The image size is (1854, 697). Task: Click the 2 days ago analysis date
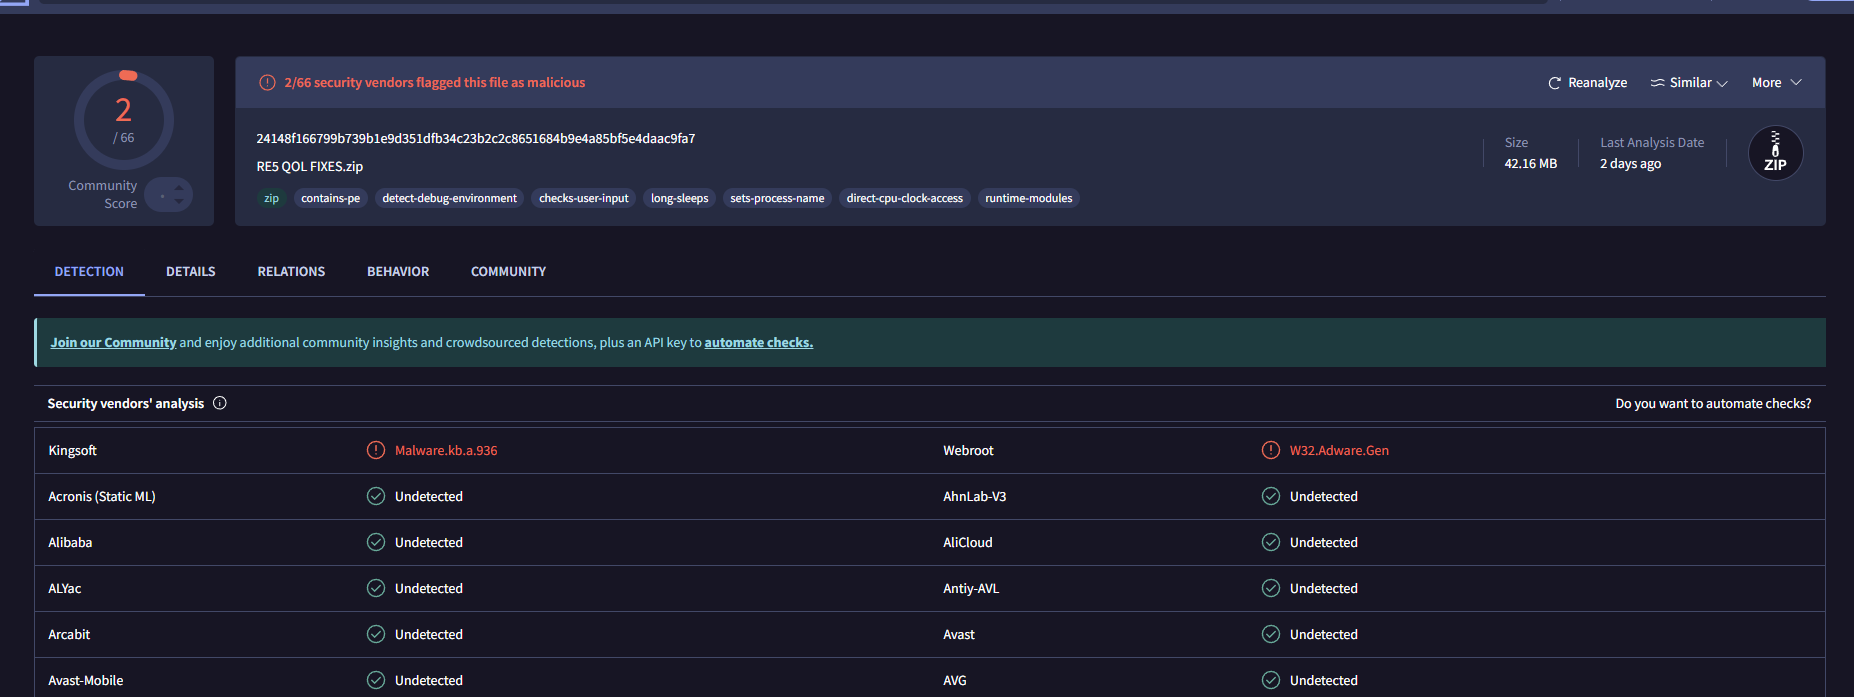pos(1630,163)
